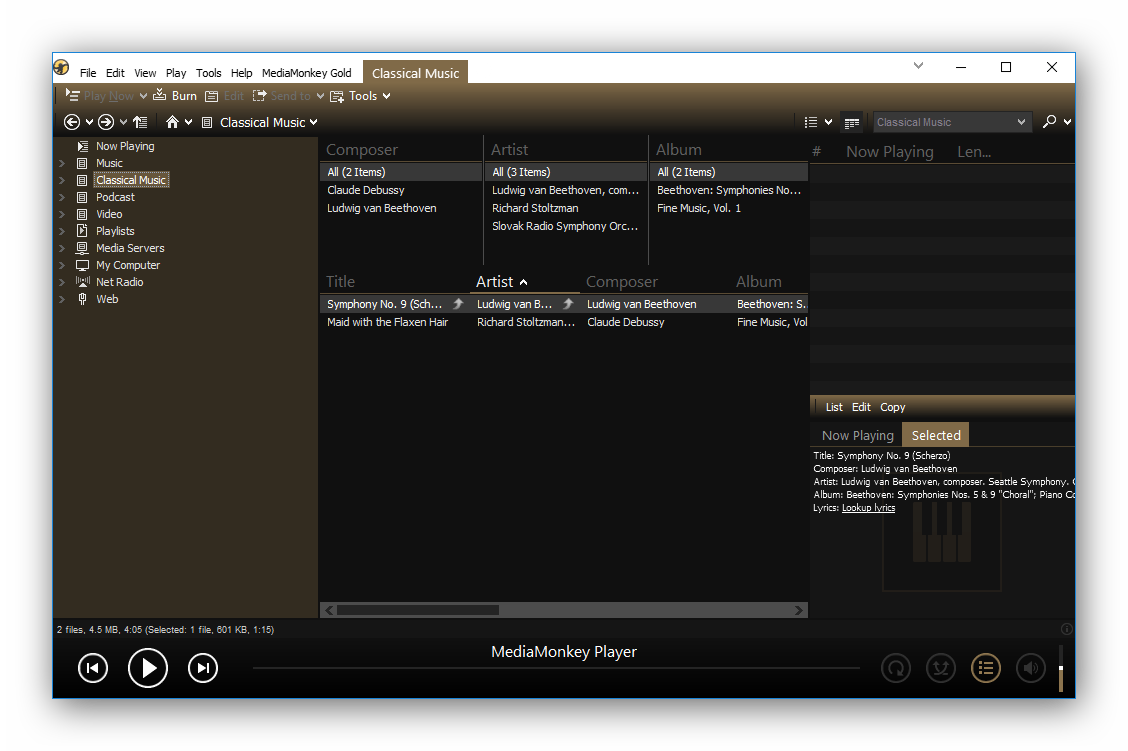Click the horizontal scrollbar in track list
This screenshot has height=751, width=1128.
[418, 610]
